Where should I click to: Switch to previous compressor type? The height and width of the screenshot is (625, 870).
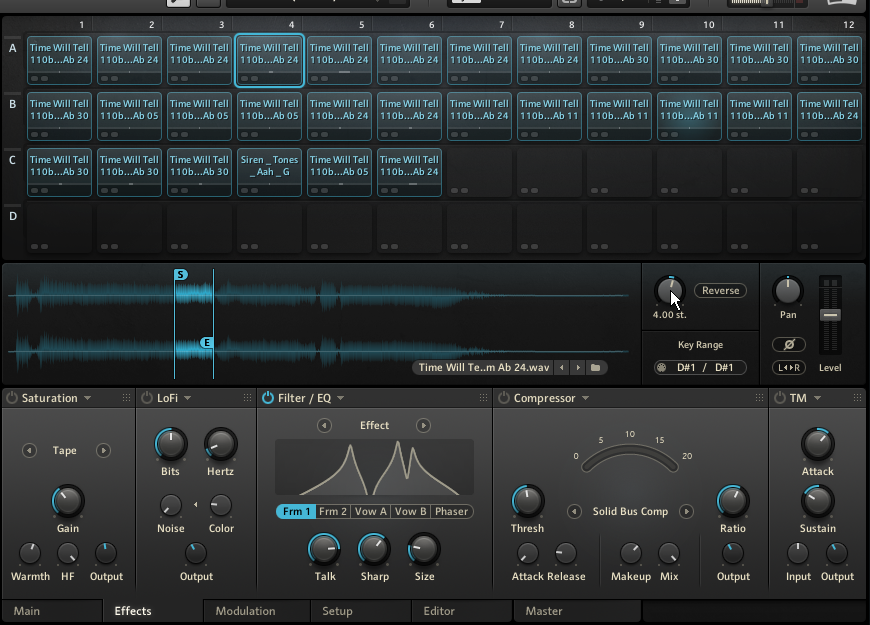574,512
